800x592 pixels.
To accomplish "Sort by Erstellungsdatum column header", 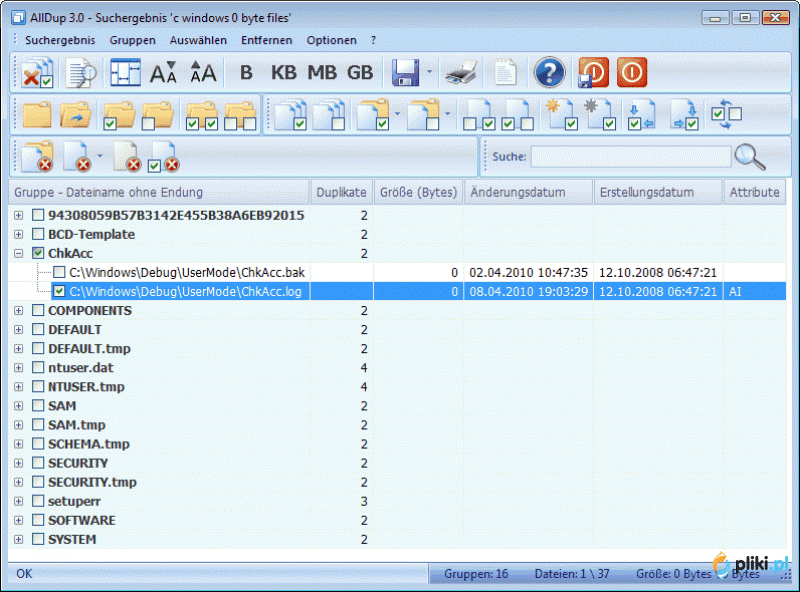I will click(x=658, y=192).
